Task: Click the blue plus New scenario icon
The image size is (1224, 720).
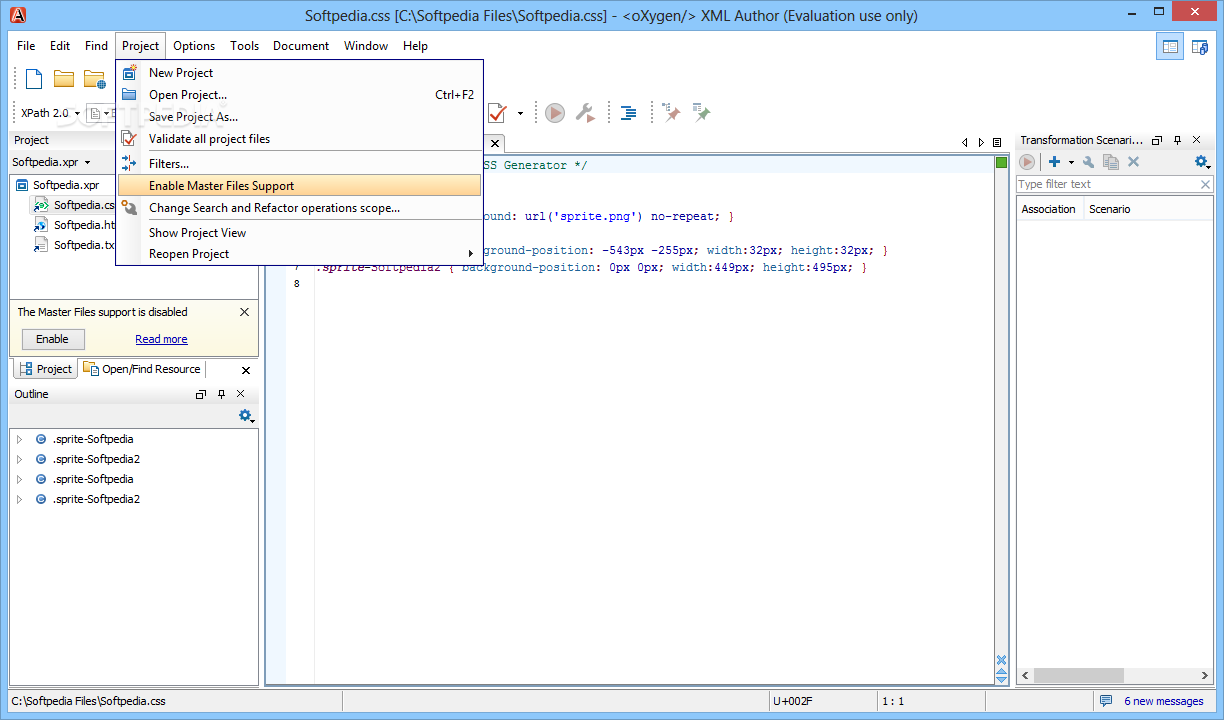Action: pos(1054,162)
